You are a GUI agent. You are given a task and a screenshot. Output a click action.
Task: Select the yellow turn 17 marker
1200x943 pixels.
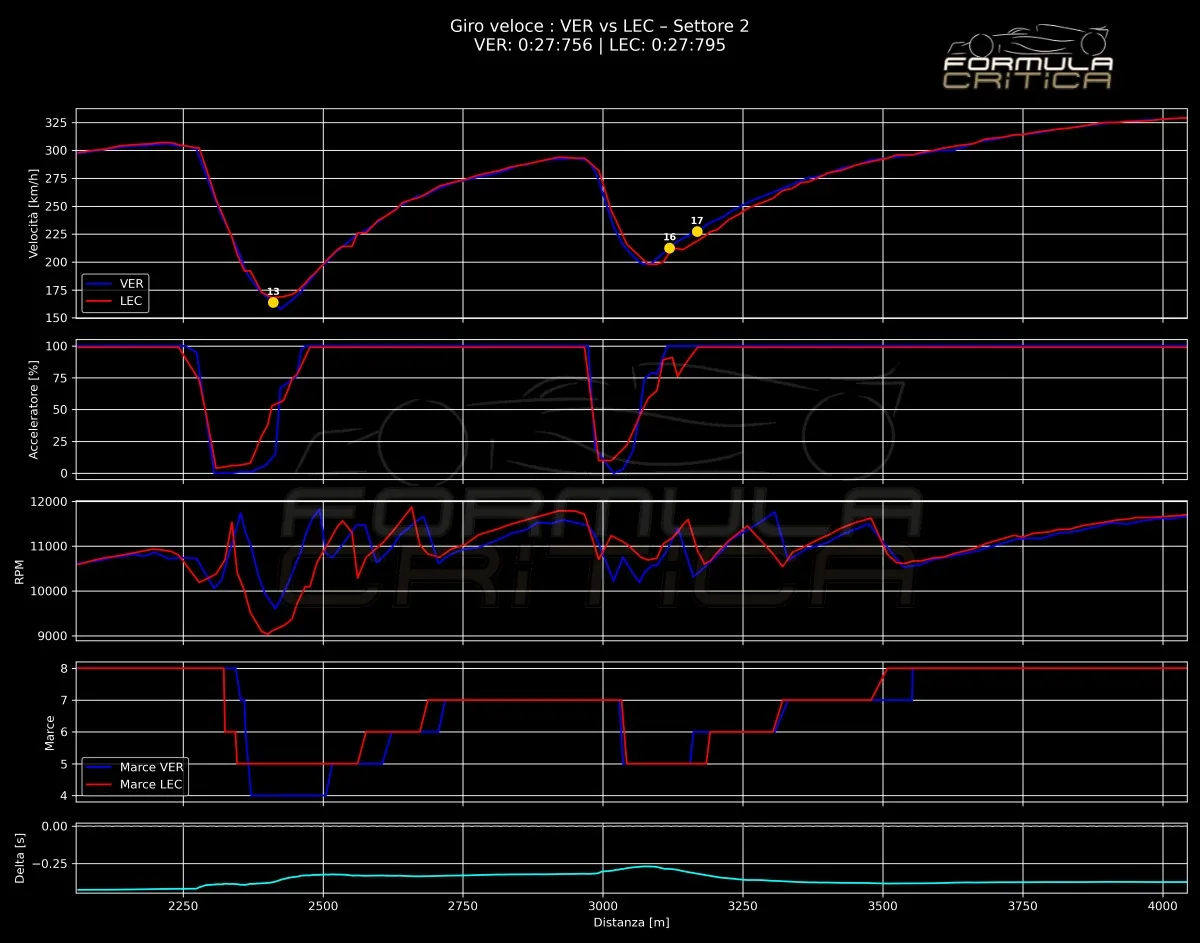point(697,231)
